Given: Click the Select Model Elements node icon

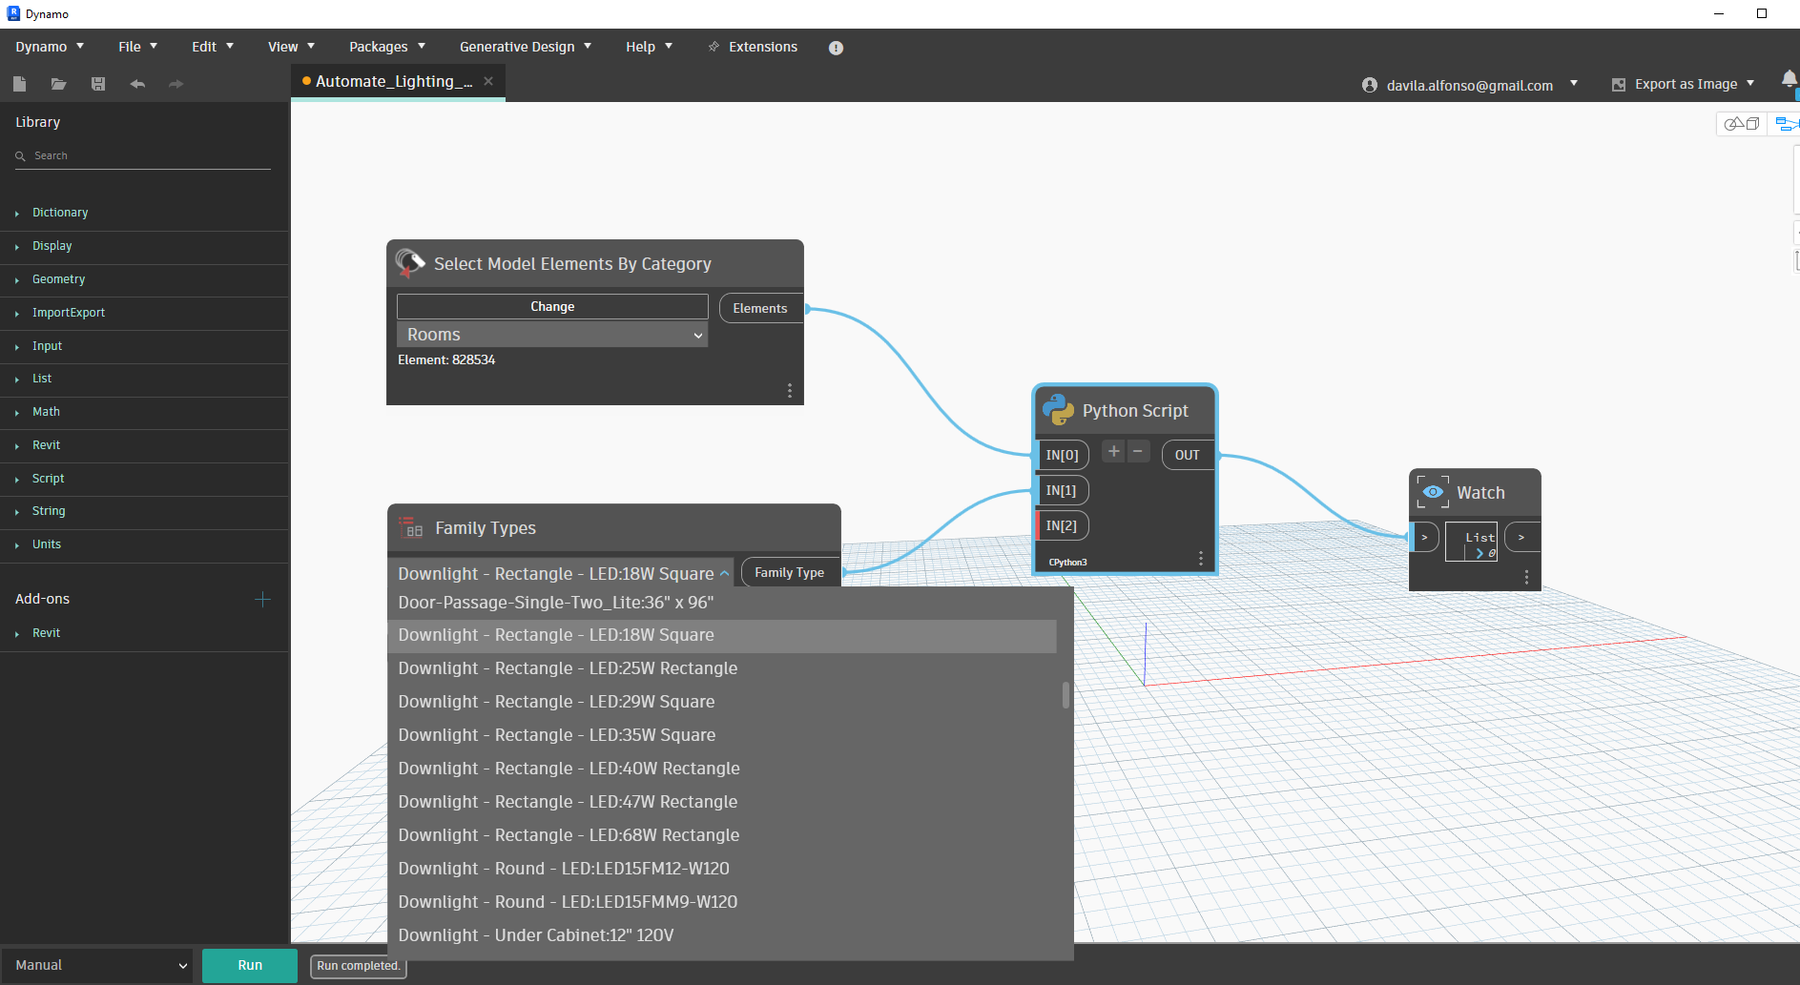Looking at the screenshot, I should [410, 263].
